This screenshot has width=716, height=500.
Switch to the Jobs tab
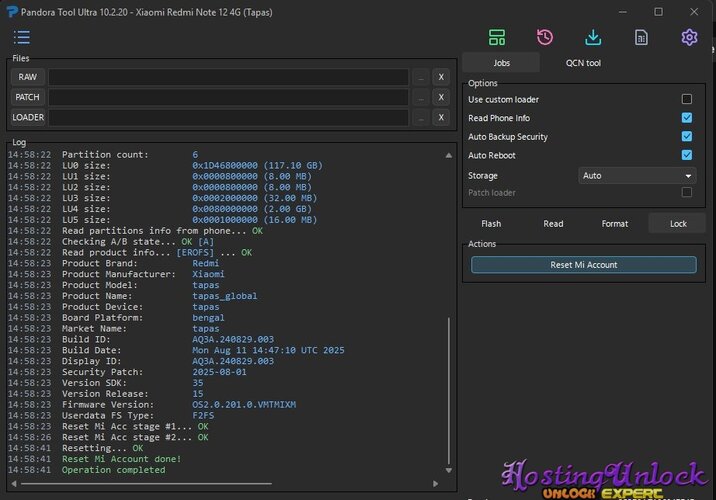[x=501, y=63]
